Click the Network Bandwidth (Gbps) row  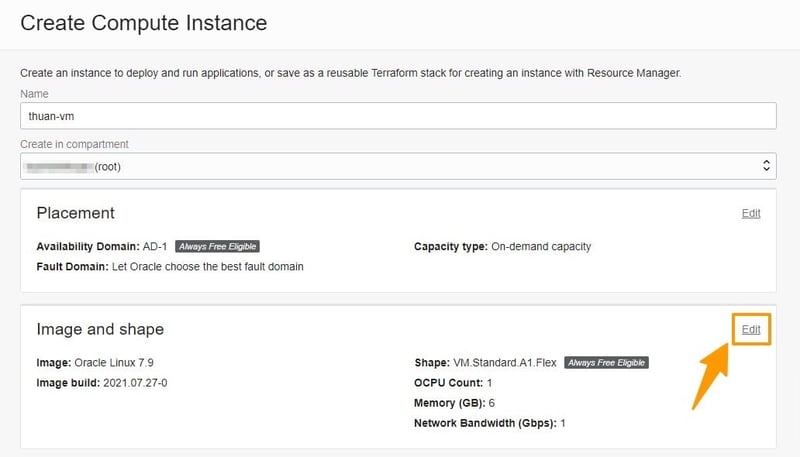click(x=490, y=423)
